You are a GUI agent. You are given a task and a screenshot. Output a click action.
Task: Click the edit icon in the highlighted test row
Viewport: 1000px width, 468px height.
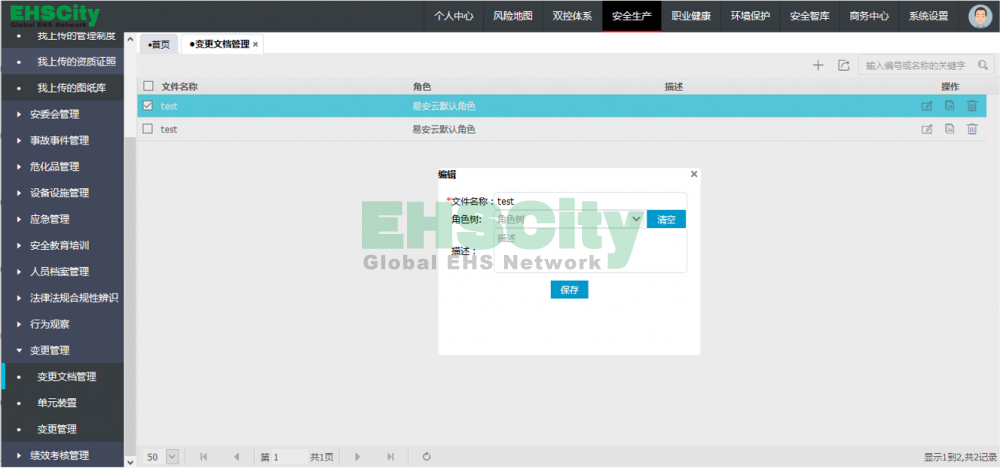pos(927,106)
